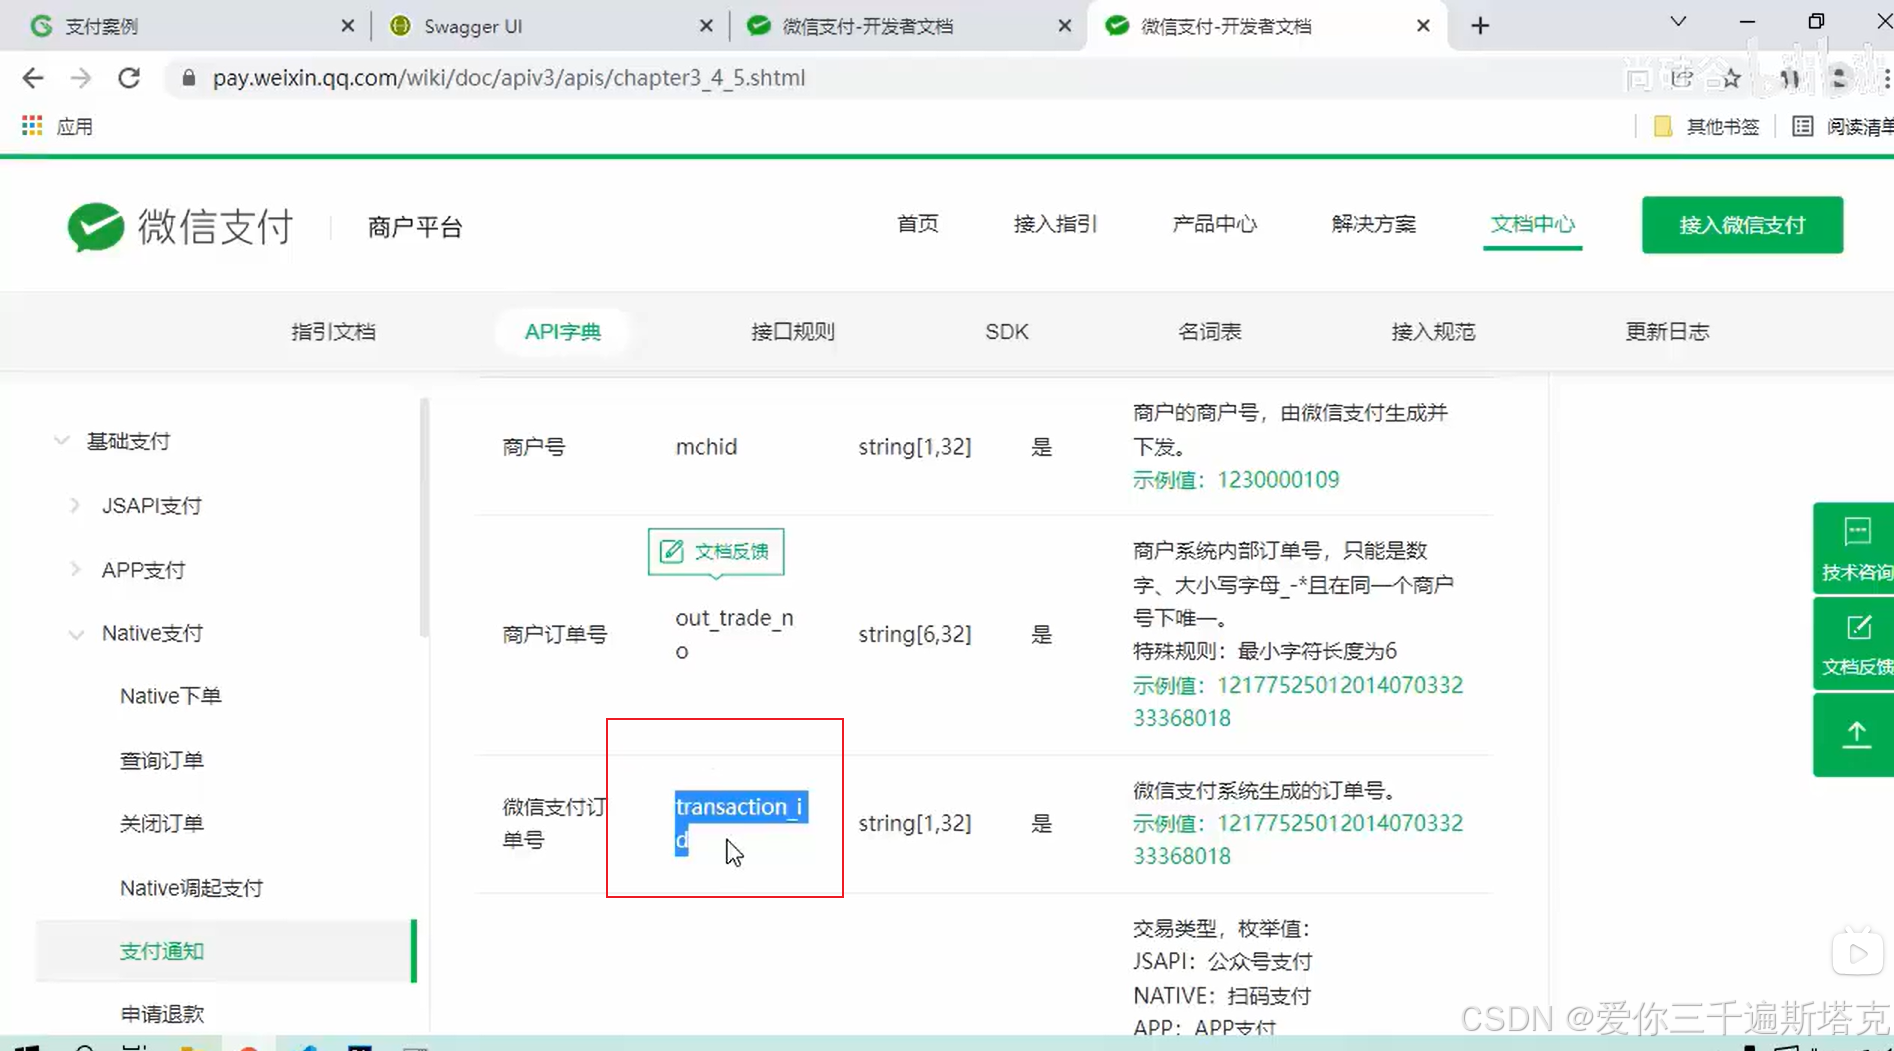Viewport: 1894px width, 1051px height.
Task: Open 技术咨询 side widget
Action: click(x=1855, y=548)
